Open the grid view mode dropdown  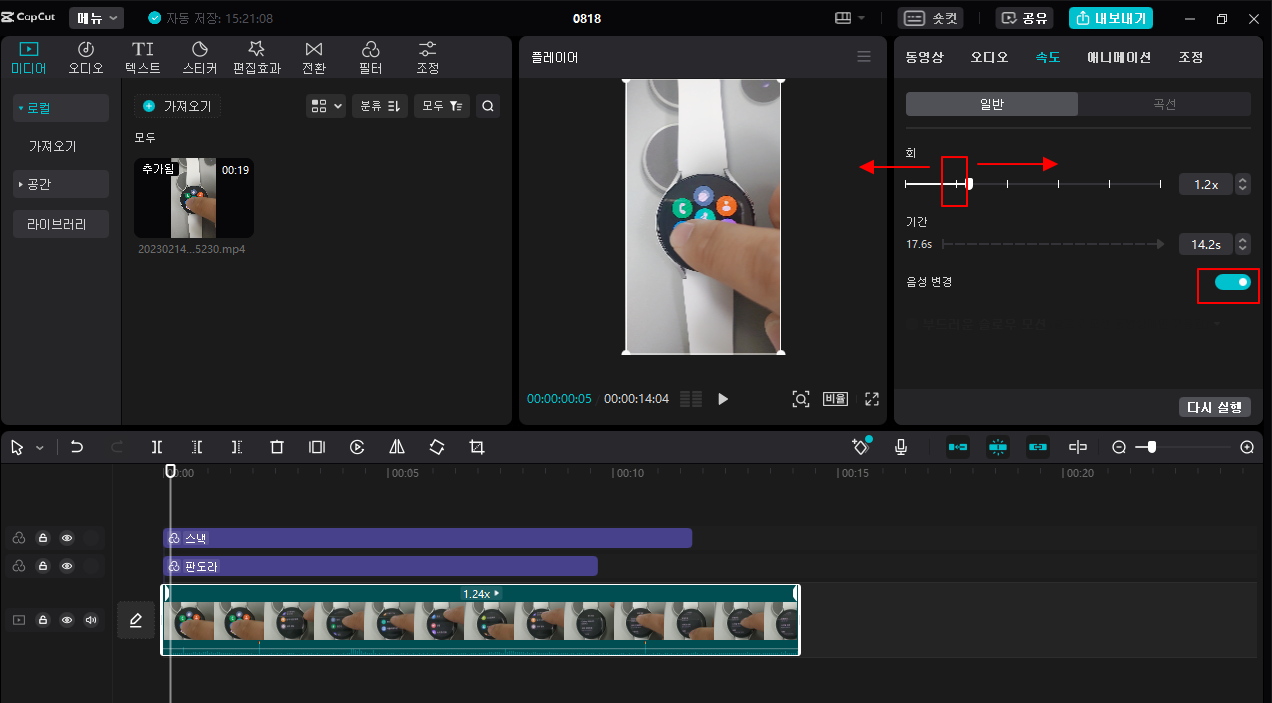326,106
